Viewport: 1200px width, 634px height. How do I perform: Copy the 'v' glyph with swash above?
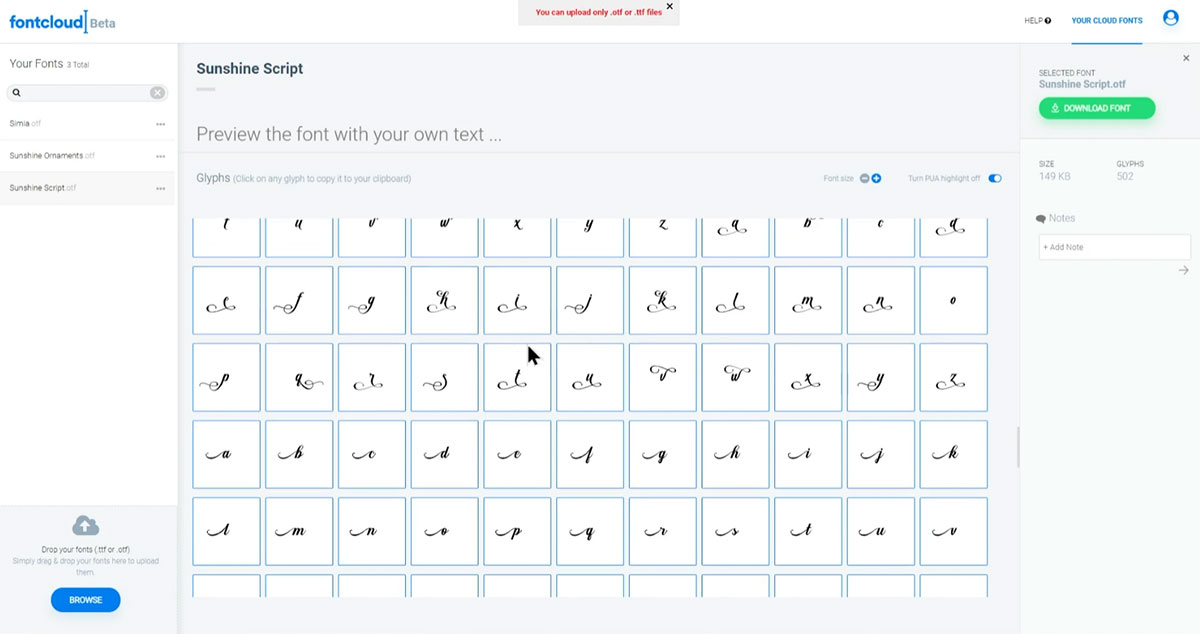click(x=663, y=377)
